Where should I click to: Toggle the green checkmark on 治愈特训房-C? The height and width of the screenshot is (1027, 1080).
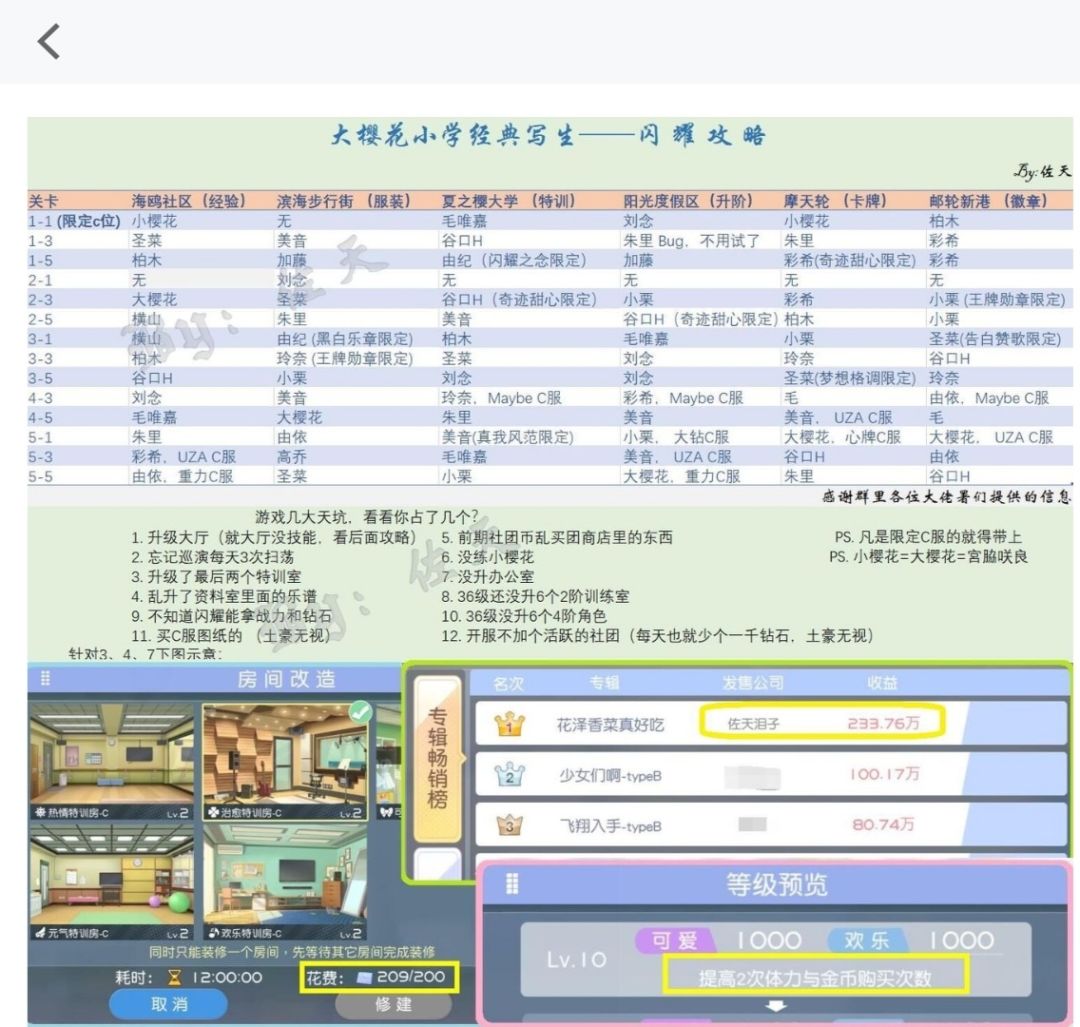coord(360,712)
